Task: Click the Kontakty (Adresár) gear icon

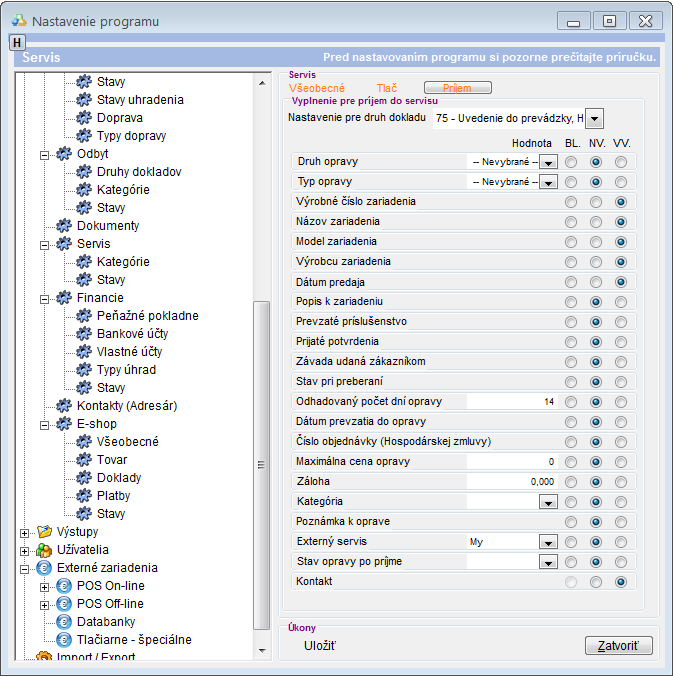Action: coord(64,406)
